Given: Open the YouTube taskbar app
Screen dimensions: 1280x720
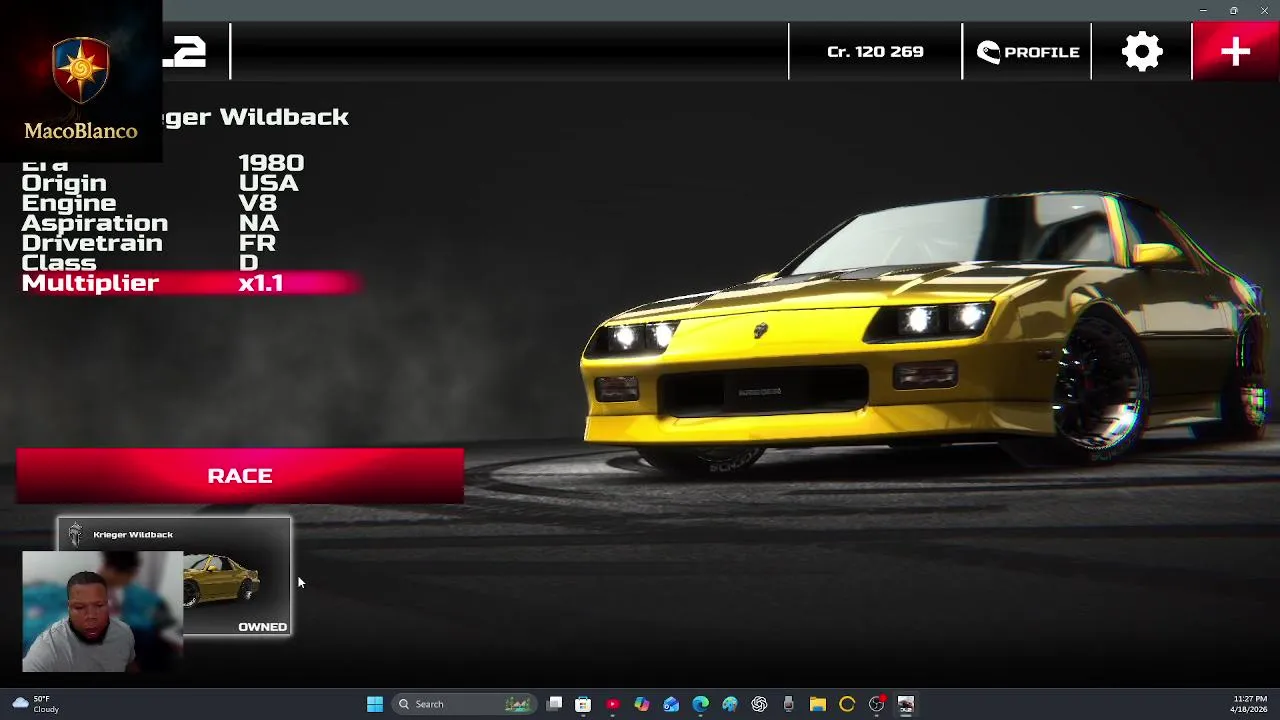Looking at the screenshot, I should [x=612, y=704].
